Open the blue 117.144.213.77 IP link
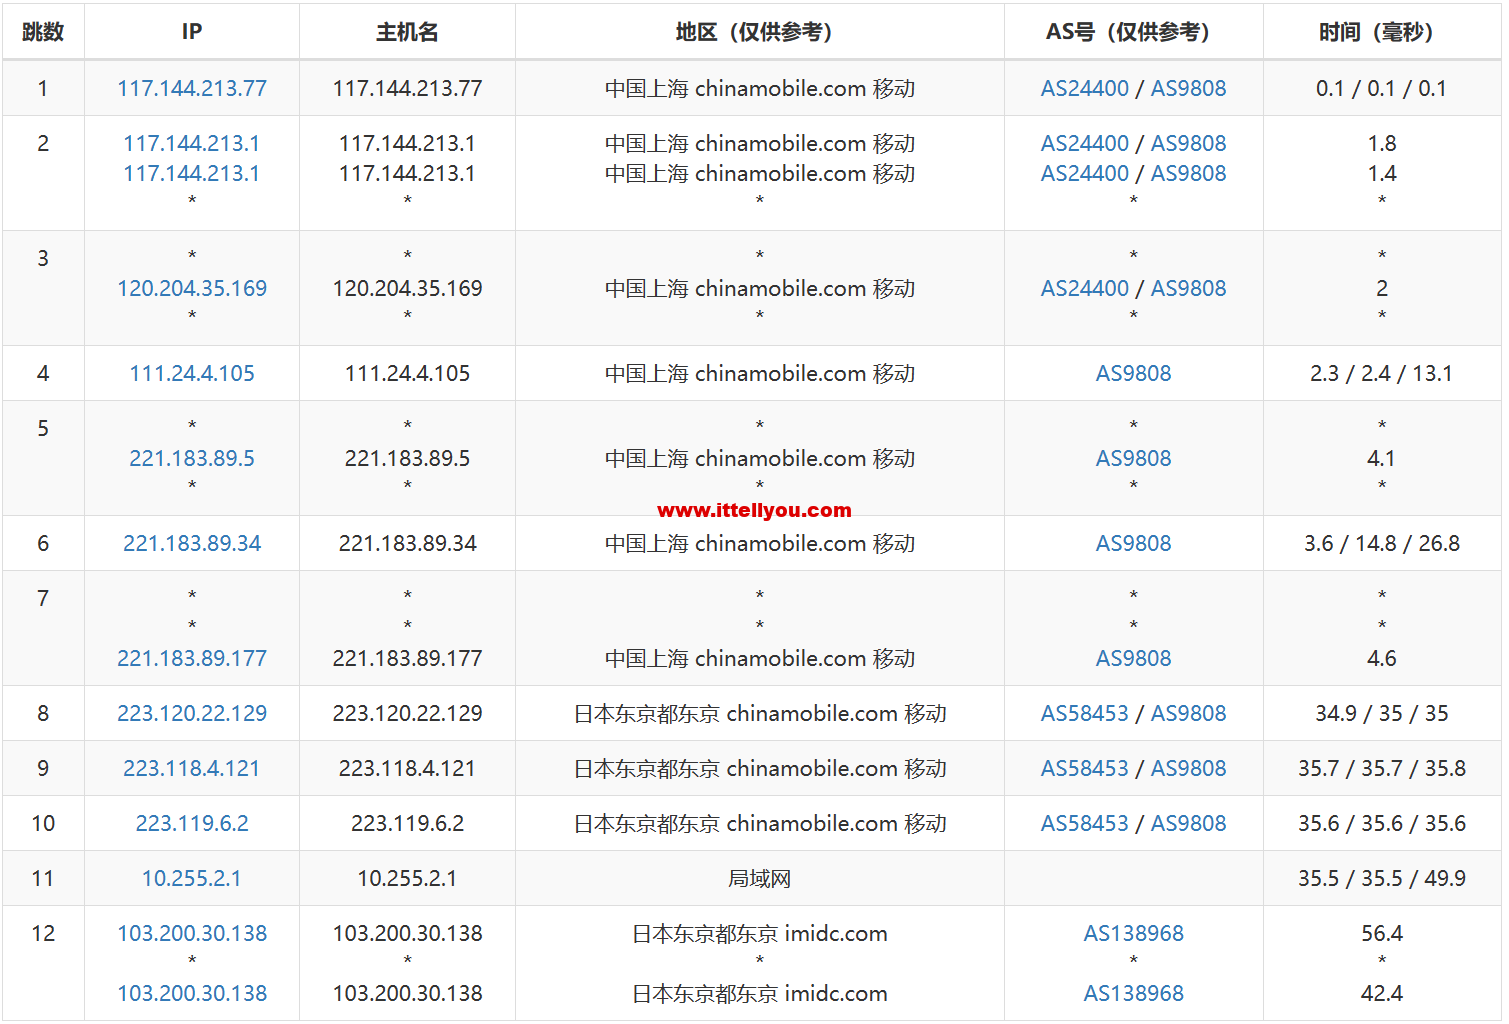The height and width of the screenshot is (1024, 1509). 192,88
